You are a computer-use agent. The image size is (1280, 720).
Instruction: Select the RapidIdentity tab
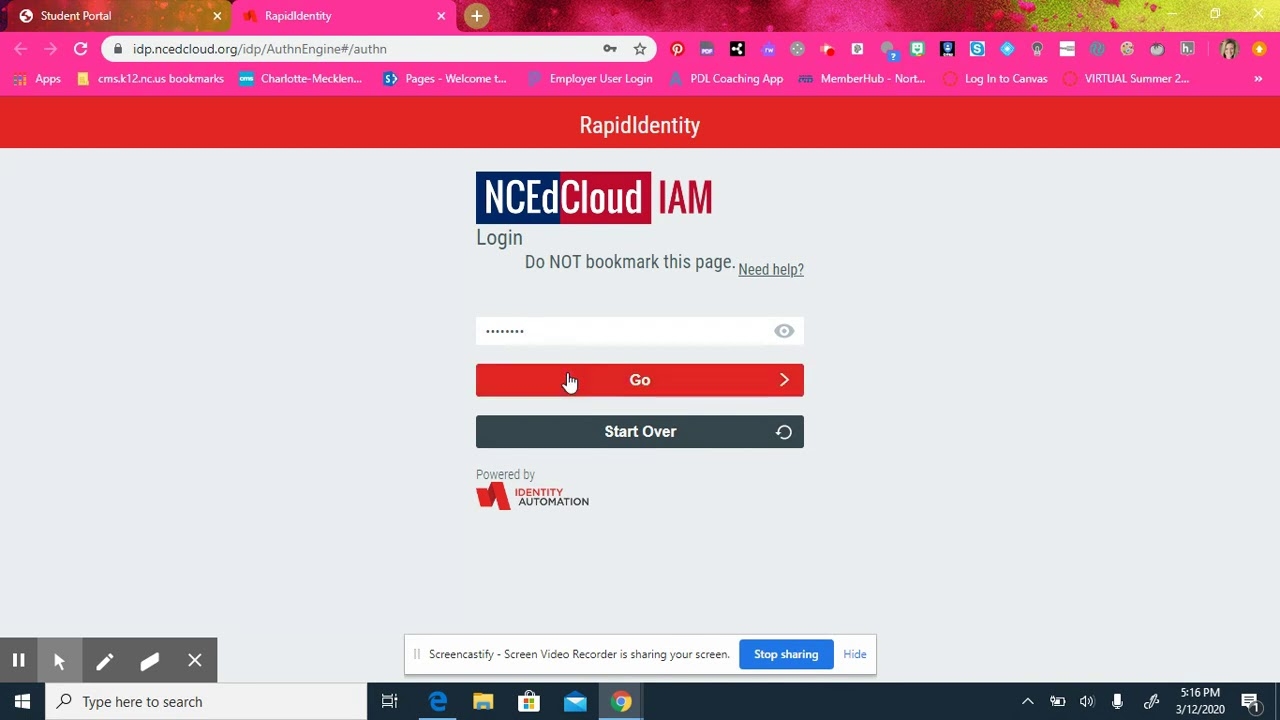click(x=320, y=16)
